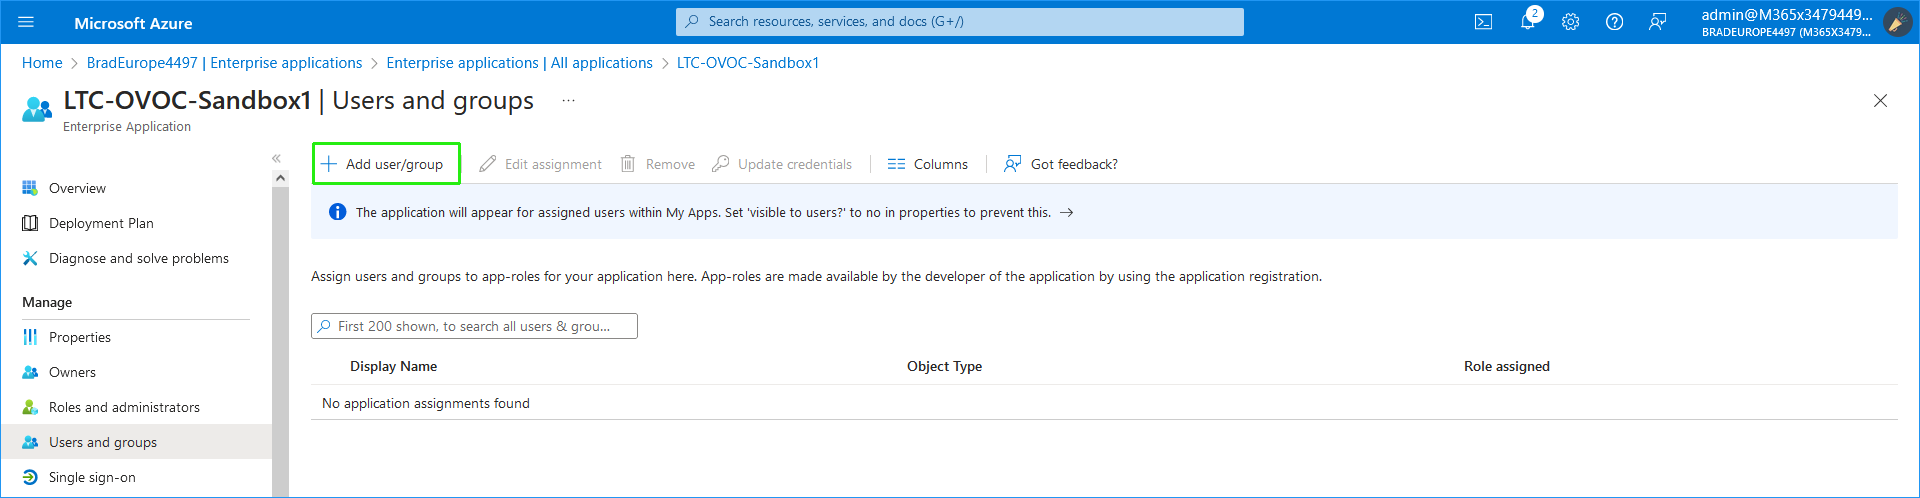1920x498 pixels.
Task: Click the Manage section heading
Action: click(x=47, y=302)
